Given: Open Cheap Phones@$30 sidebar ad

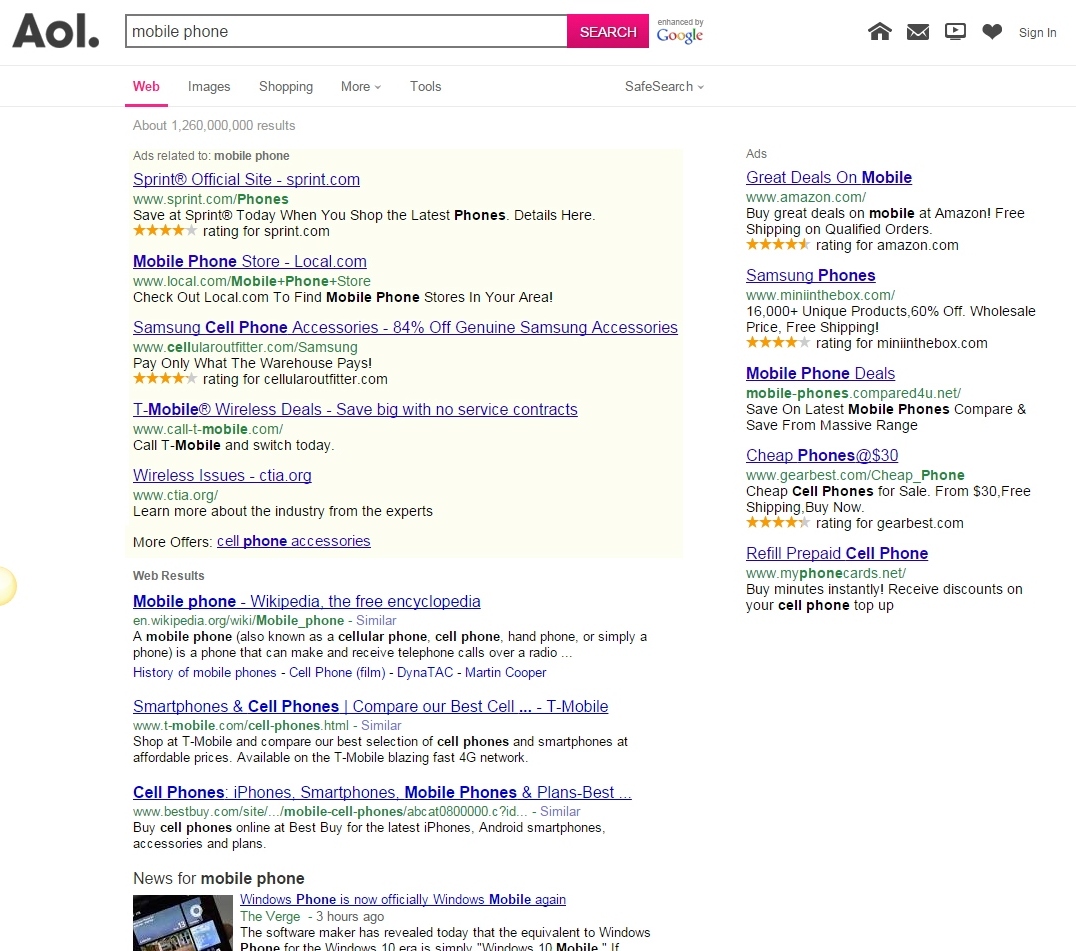Looking at the screenshot, I should click(x=822, y=456).
